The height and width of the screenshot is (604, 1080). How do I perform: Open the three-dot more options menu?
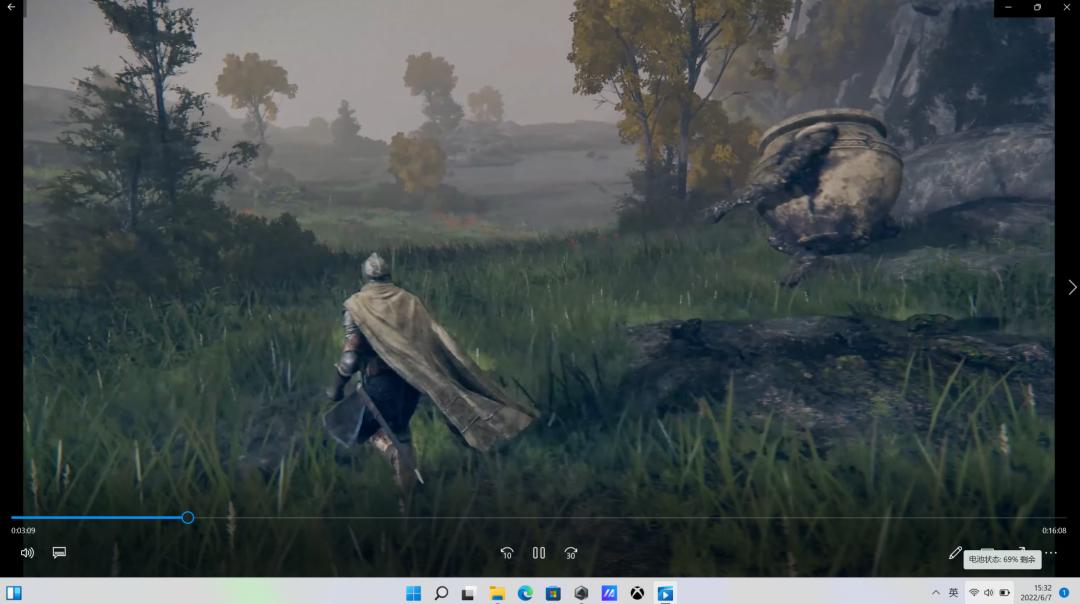(1050, 553)
